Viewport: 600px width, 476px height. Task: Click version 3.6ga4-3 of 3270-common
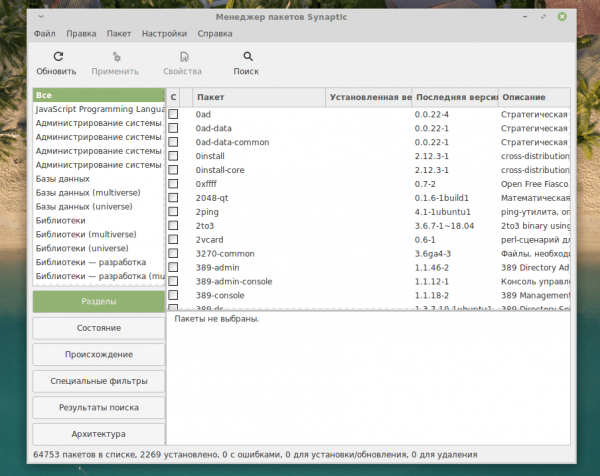(433, 254)
